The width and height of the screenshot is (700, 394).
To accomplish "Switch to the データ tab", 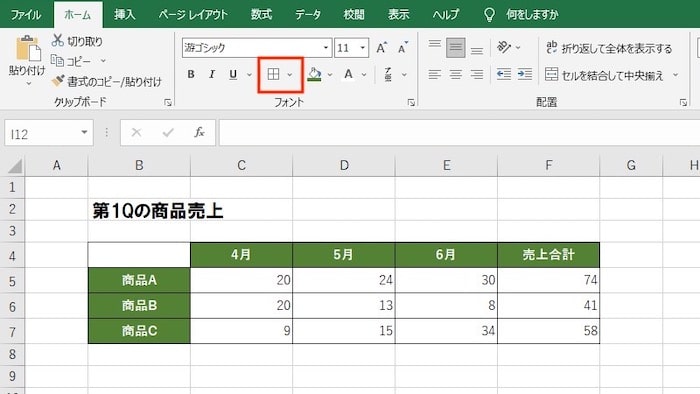I will 308,14.
